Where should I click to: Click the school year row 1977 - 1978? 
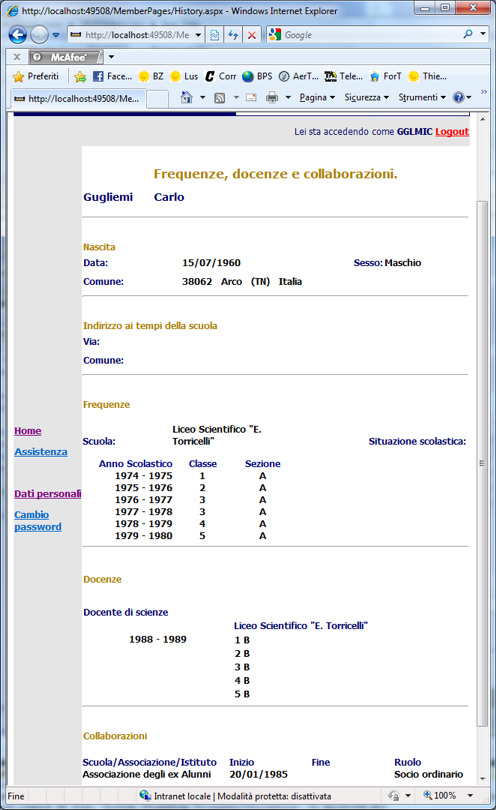click(190, 512)
